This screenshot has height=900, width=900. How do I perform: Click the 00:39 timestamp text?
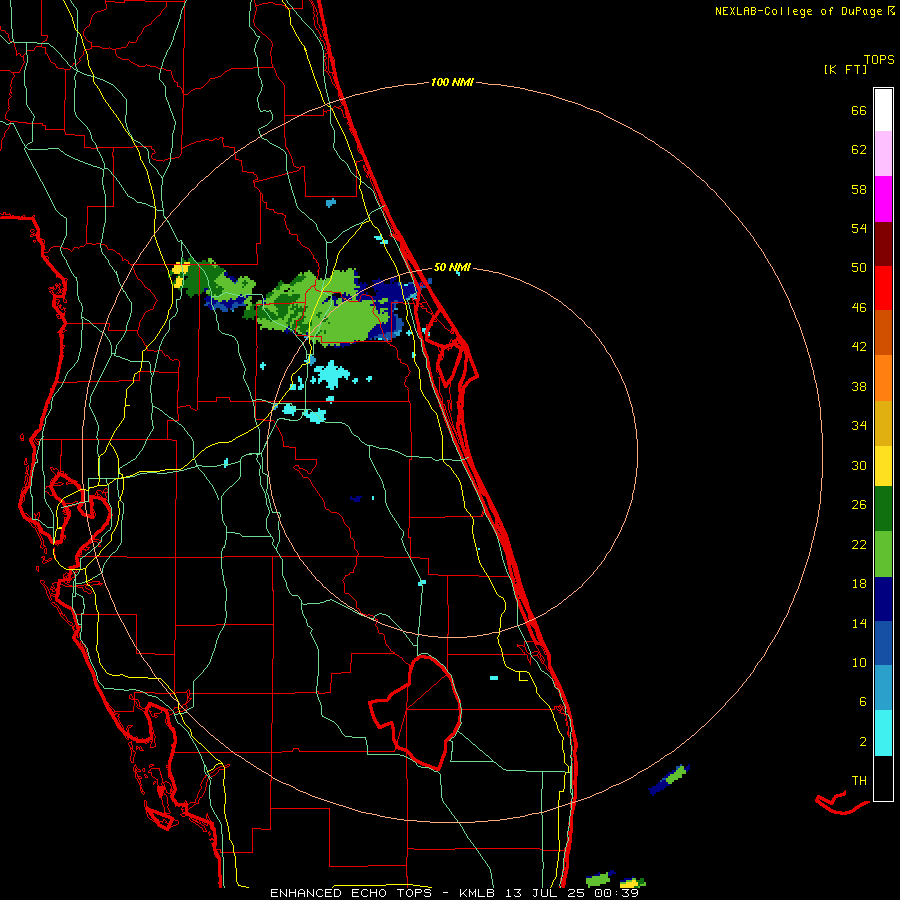[x=616, y=893]
